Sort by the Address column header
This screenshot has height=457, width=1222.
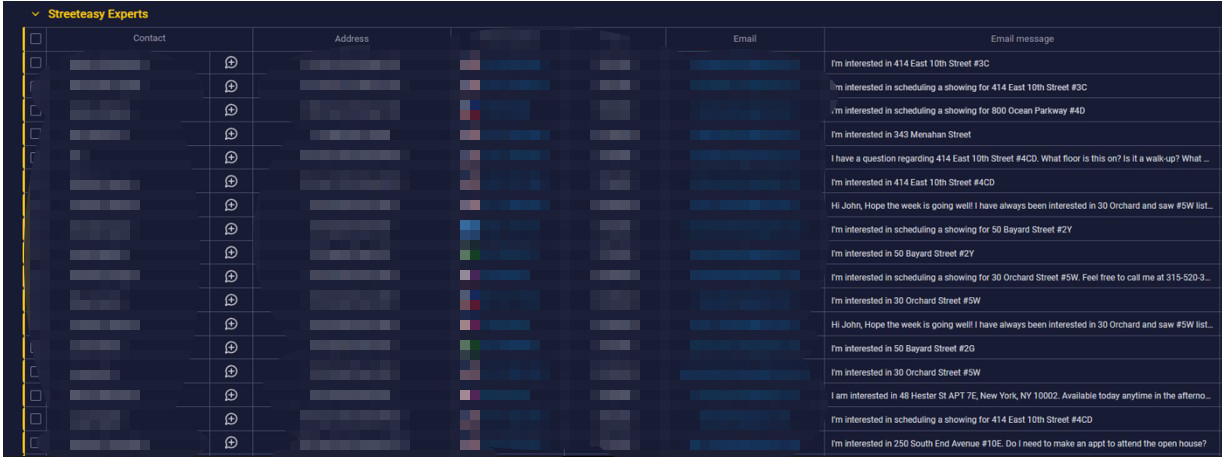(x=352, y=39)
